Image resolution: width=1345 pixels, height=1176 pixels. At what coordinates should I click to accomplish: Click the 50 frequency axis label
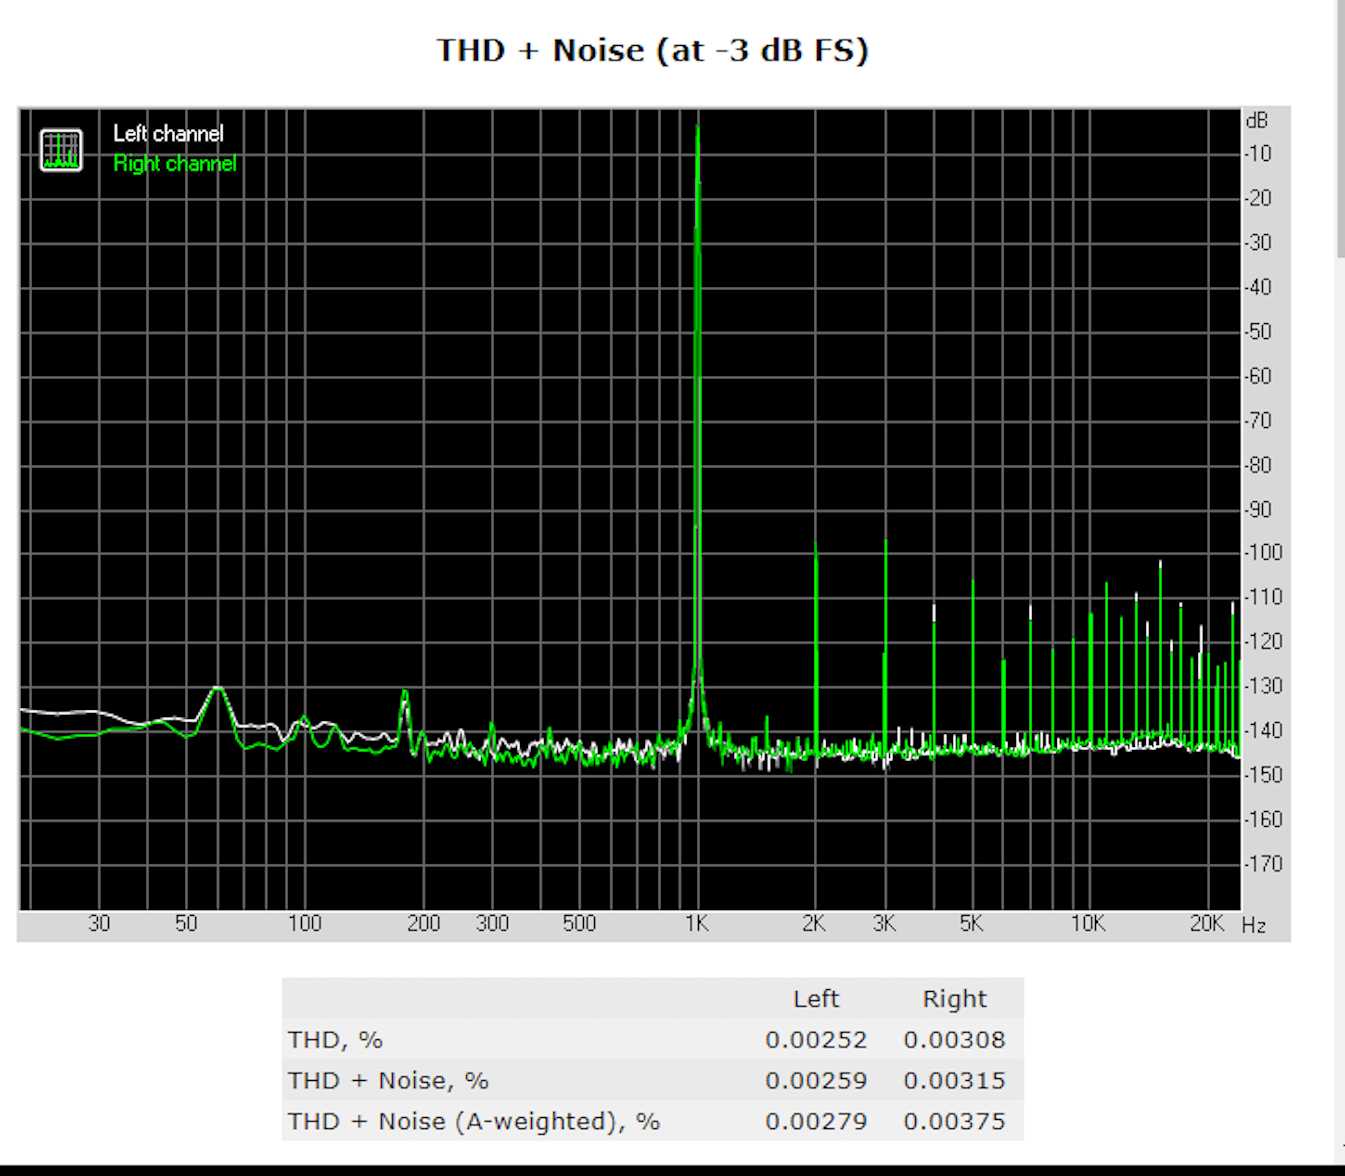tap(186, 923)
